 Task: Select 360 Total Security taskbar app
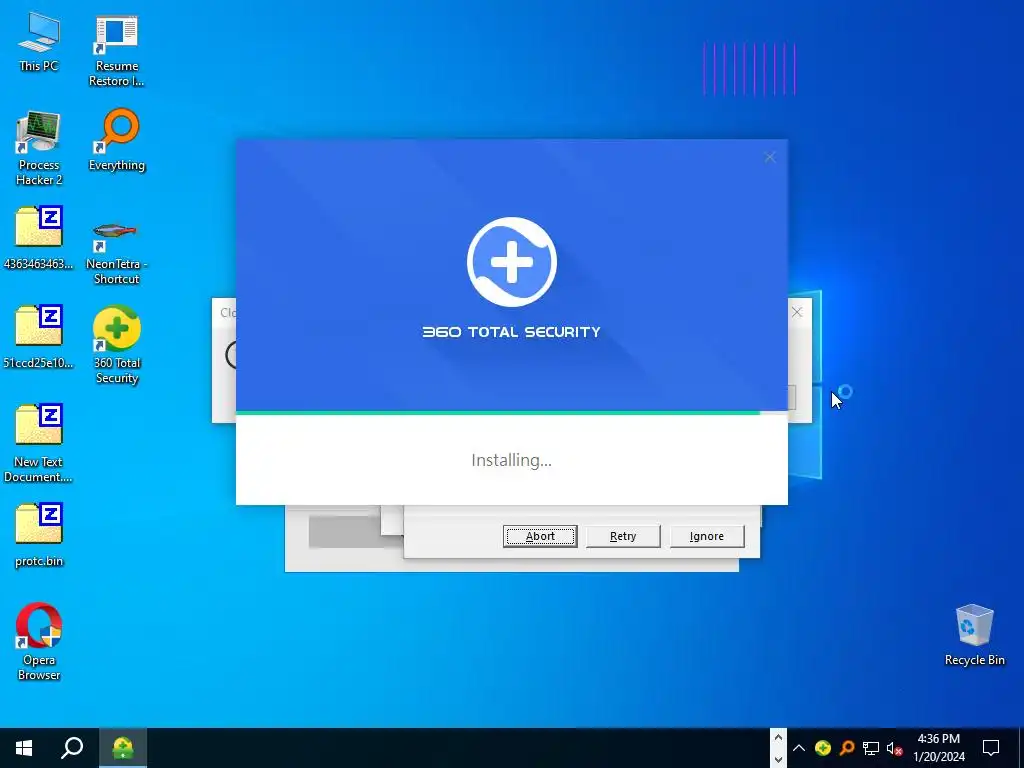point(123,748)
